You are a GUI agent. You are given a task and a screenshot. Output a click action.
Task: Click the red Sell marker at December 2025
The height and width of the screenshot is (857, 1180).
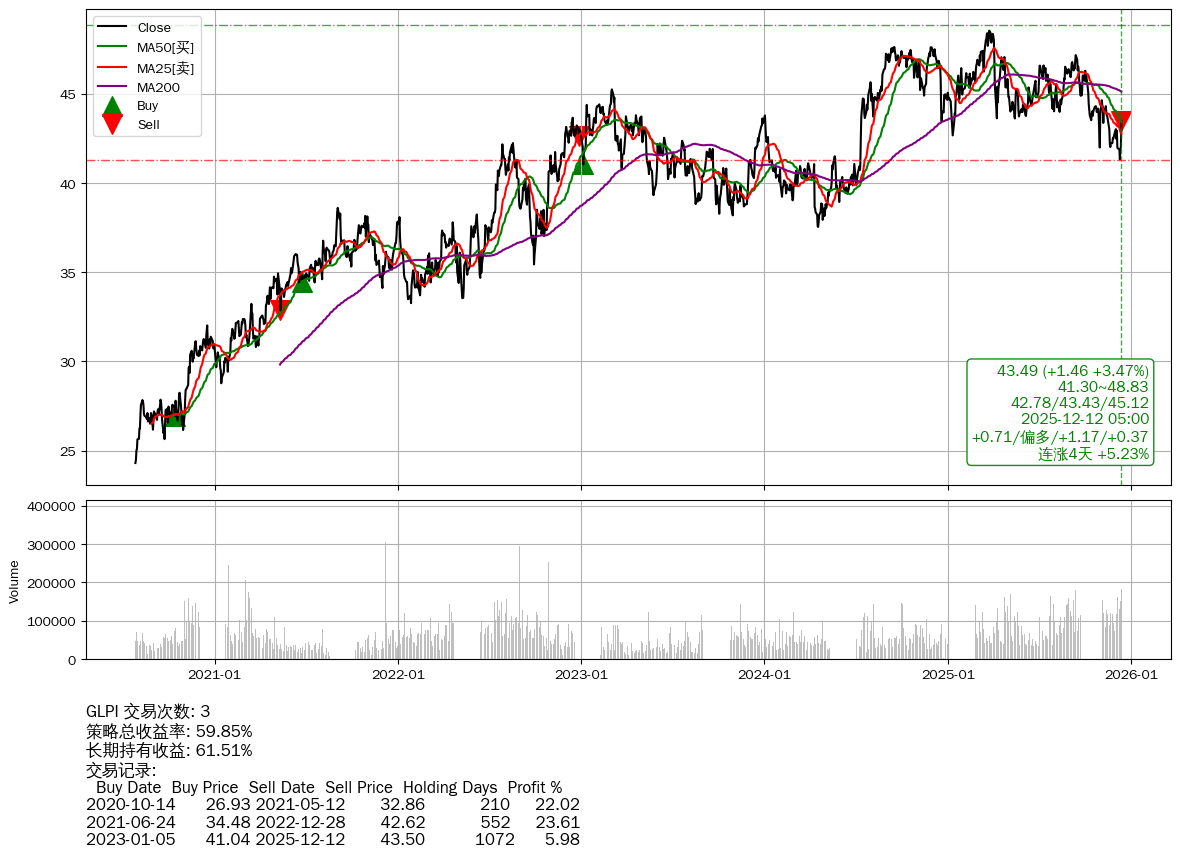point(1121,122)
